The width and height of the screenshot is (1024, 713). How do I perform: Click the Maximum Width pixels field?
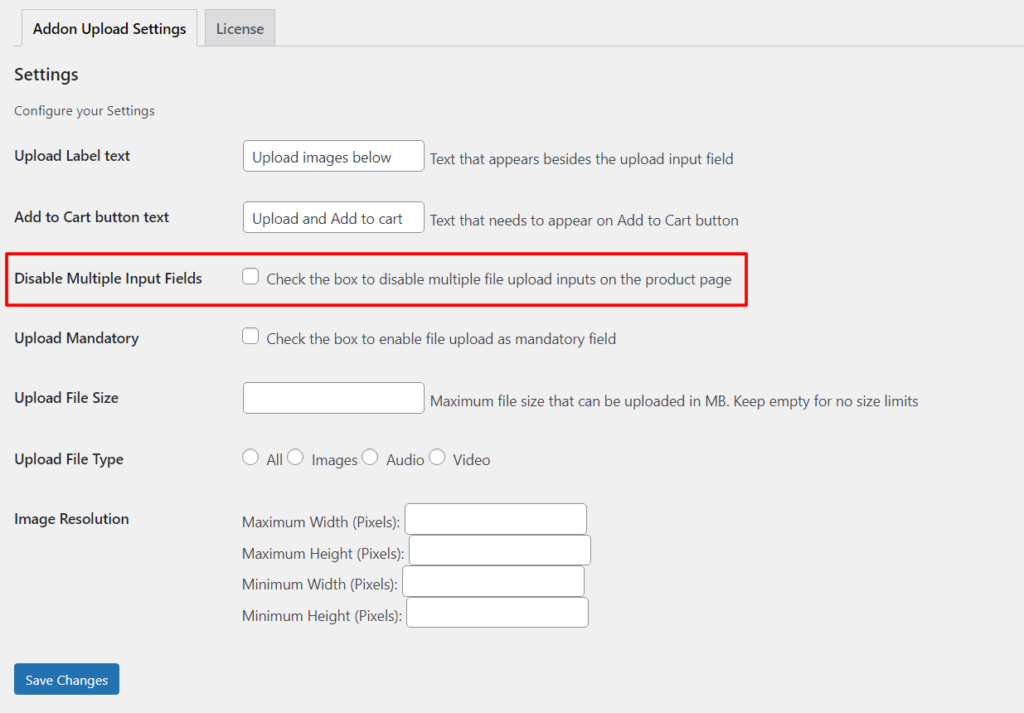(496, 519)
